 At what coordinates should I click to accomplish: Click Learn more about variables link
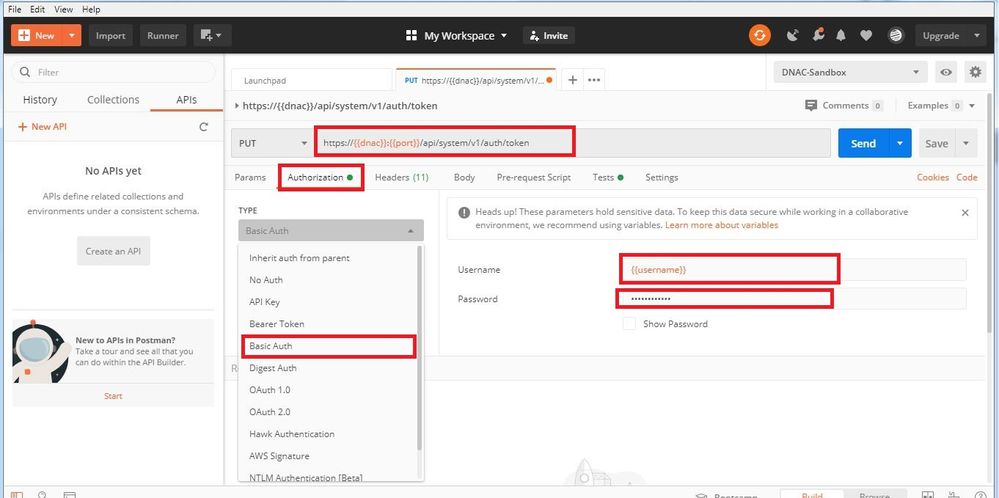721,225
